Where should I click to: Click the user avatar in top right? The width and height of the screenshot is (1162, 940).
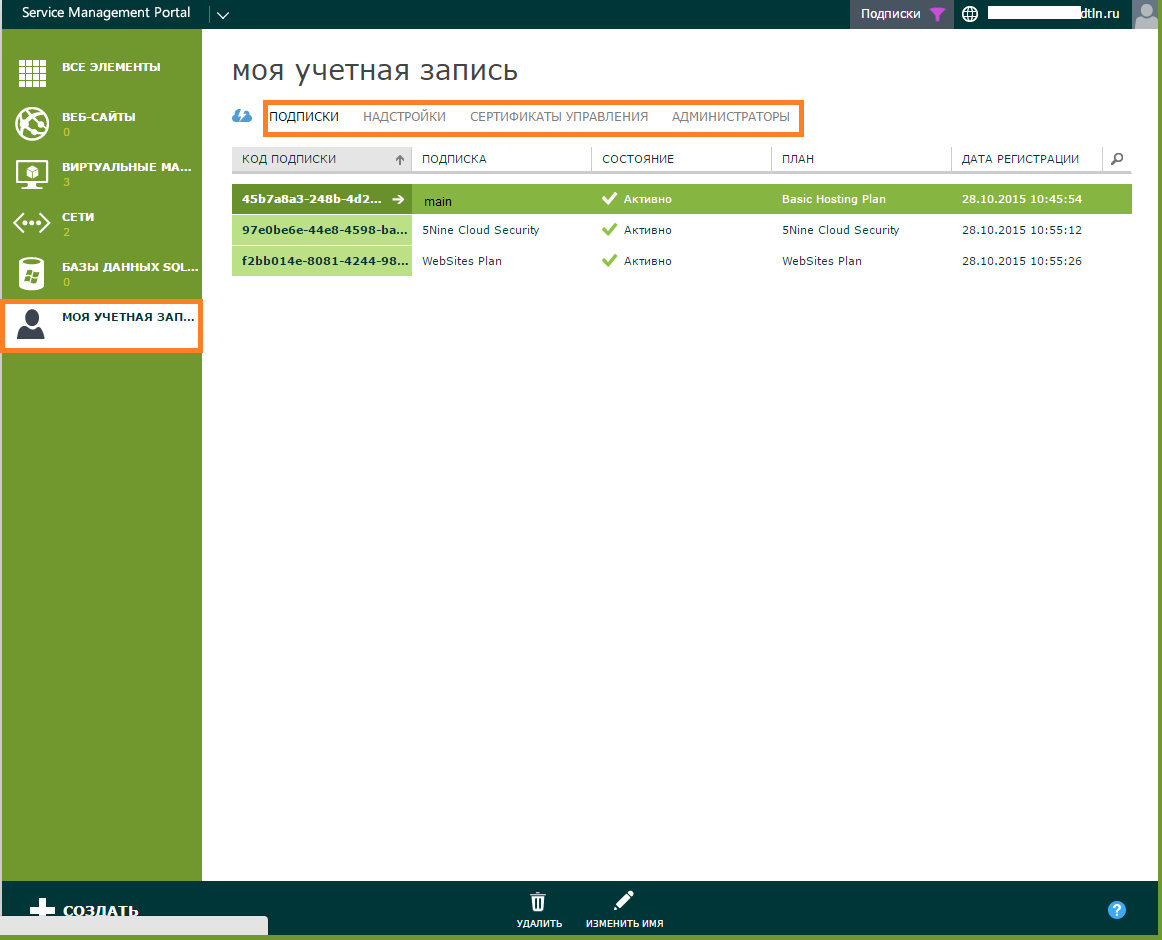coord(1146,15)
